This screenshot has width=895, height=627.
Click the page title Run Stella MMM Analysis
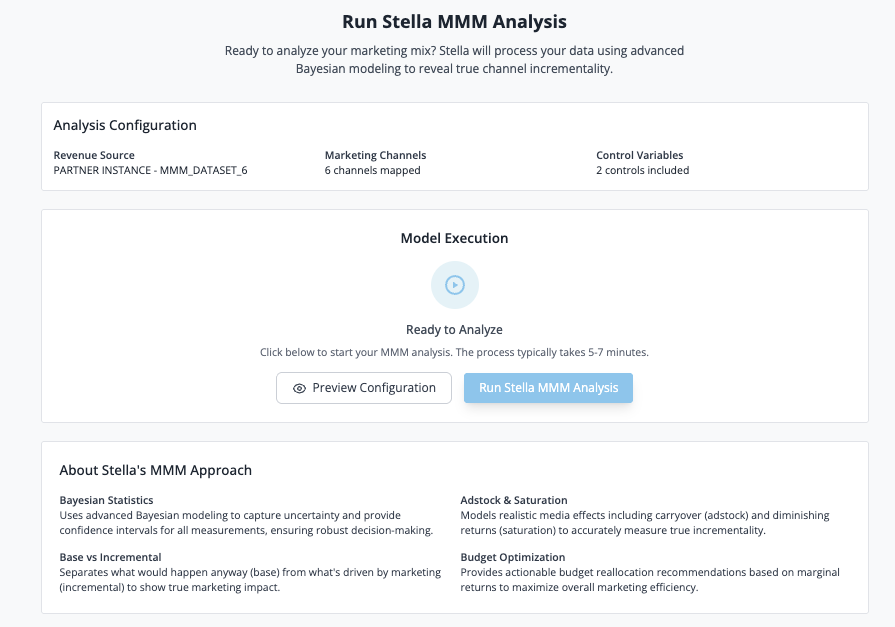coord(454,21)
